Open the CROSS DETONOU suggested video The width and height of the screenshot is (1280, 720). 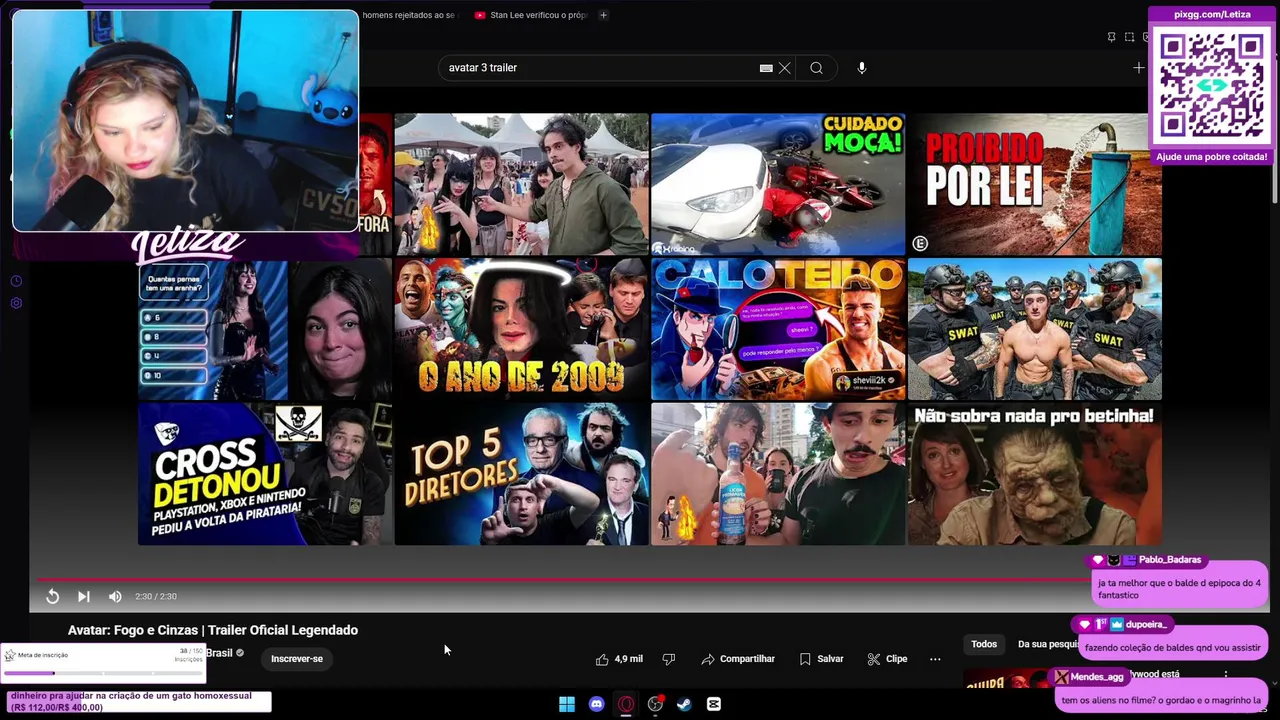tap(265, 474)
